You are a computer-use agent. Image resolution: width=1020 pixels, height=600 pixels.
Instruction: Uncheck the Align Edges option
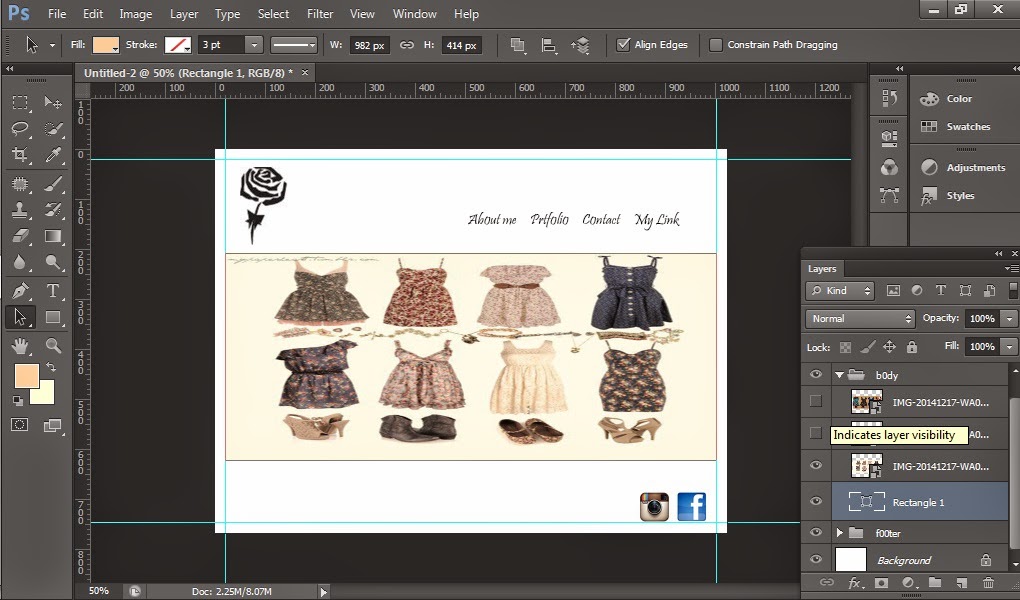click(624, 45)
